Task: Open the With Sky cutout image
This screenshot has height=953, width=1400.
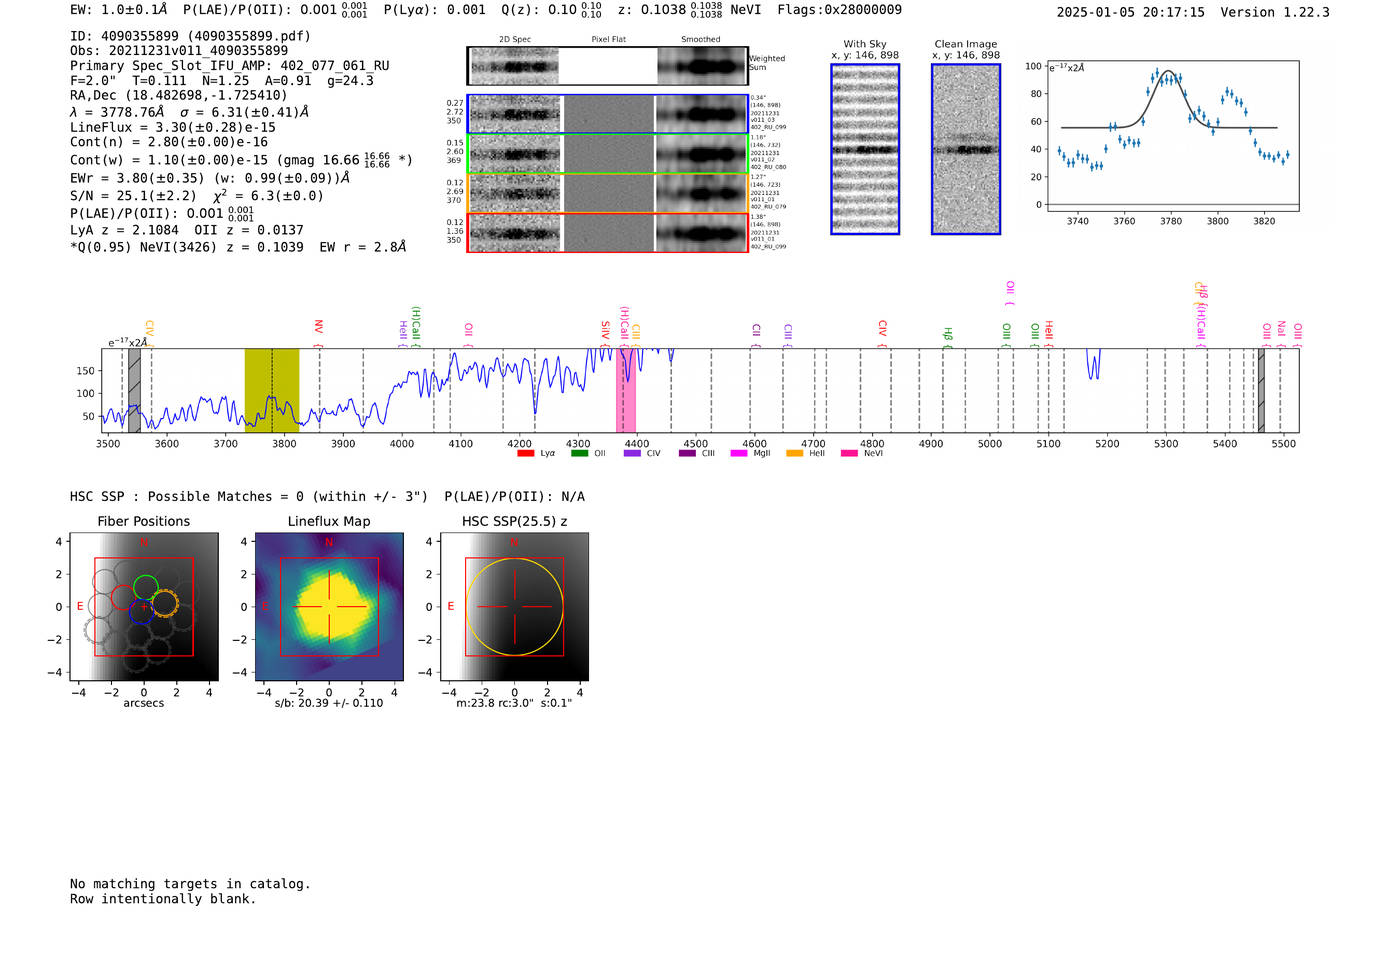Action: 865,149
